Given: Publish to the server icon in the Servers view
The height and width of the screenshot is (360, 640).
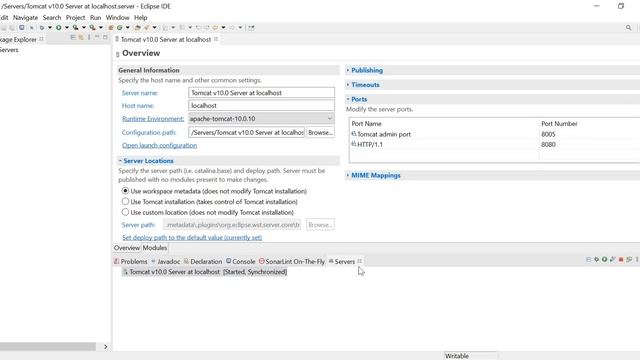Looking at the screenshot, I should 629,260.
